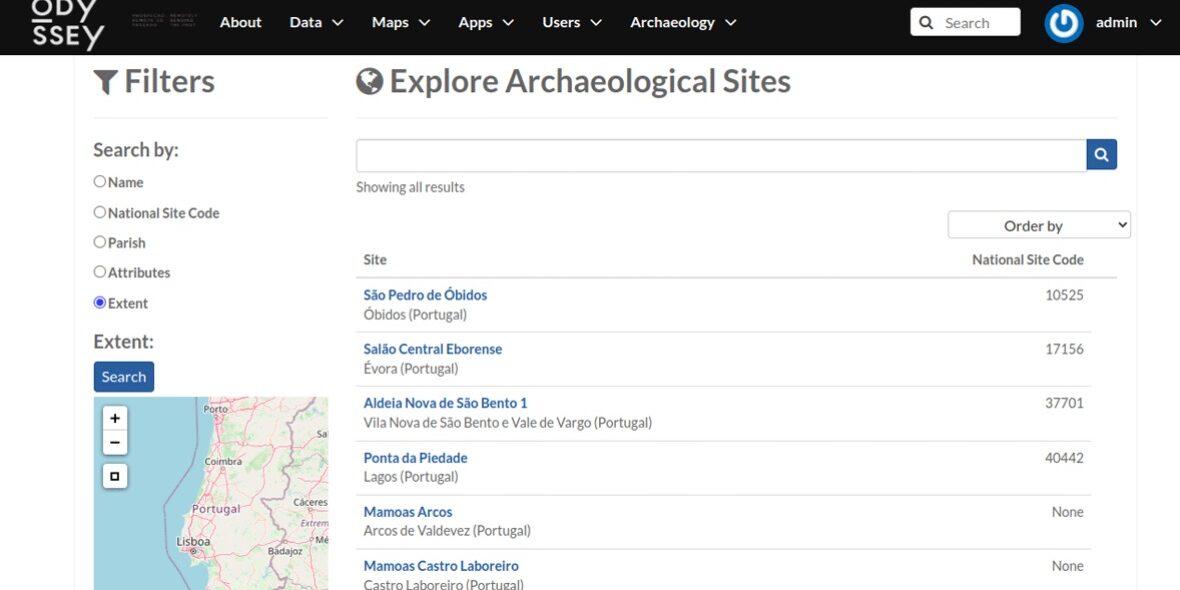Screen dimensions: 1180x590
Task: Go to the About page
Action: 240,22
